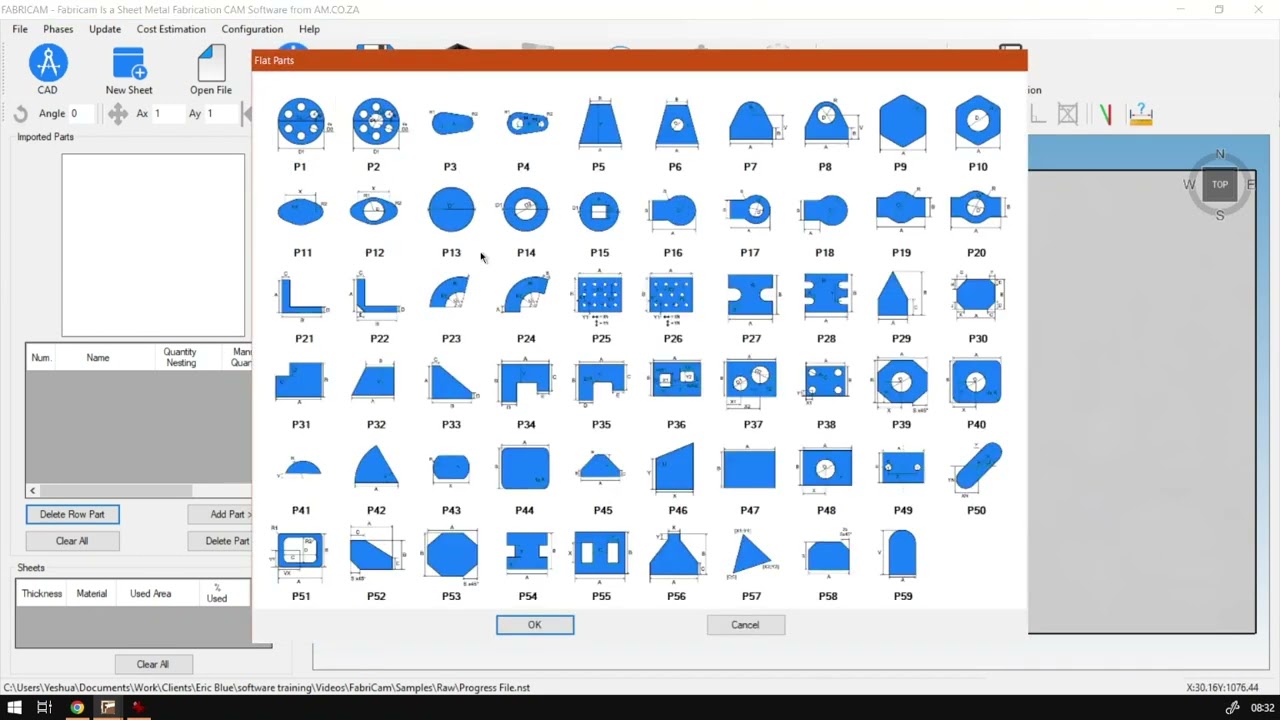Pick the P33 right triangle part

click(451, 383)
